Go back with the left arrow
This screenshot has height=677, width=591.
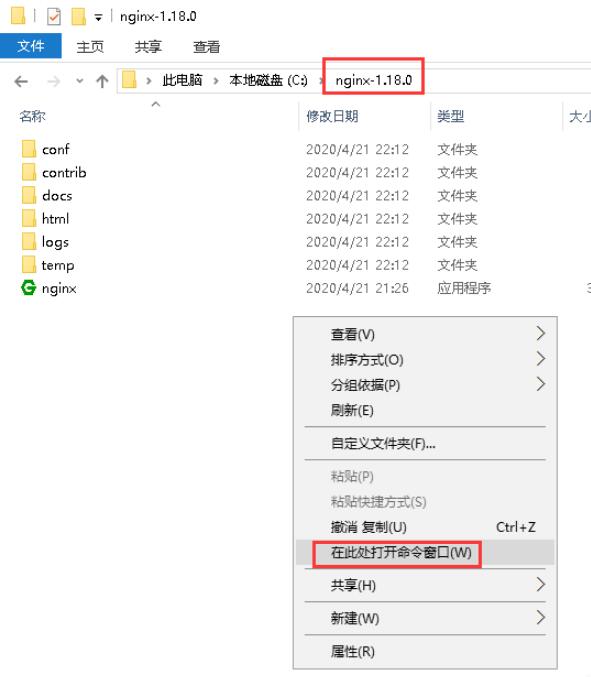coord(21,81)
